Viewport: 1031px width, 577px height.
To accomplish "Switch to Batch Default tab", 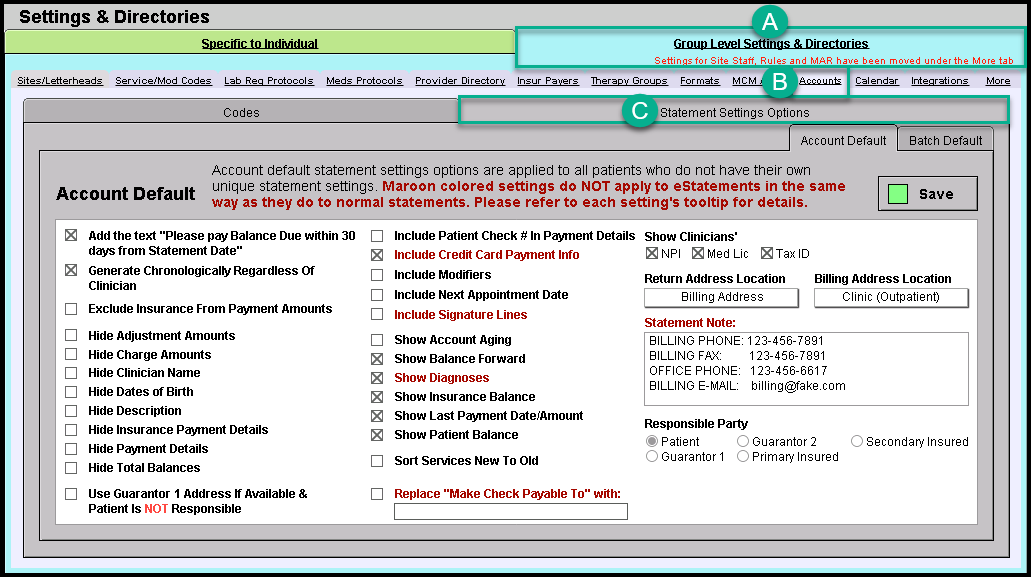I will tap(945, 141).
